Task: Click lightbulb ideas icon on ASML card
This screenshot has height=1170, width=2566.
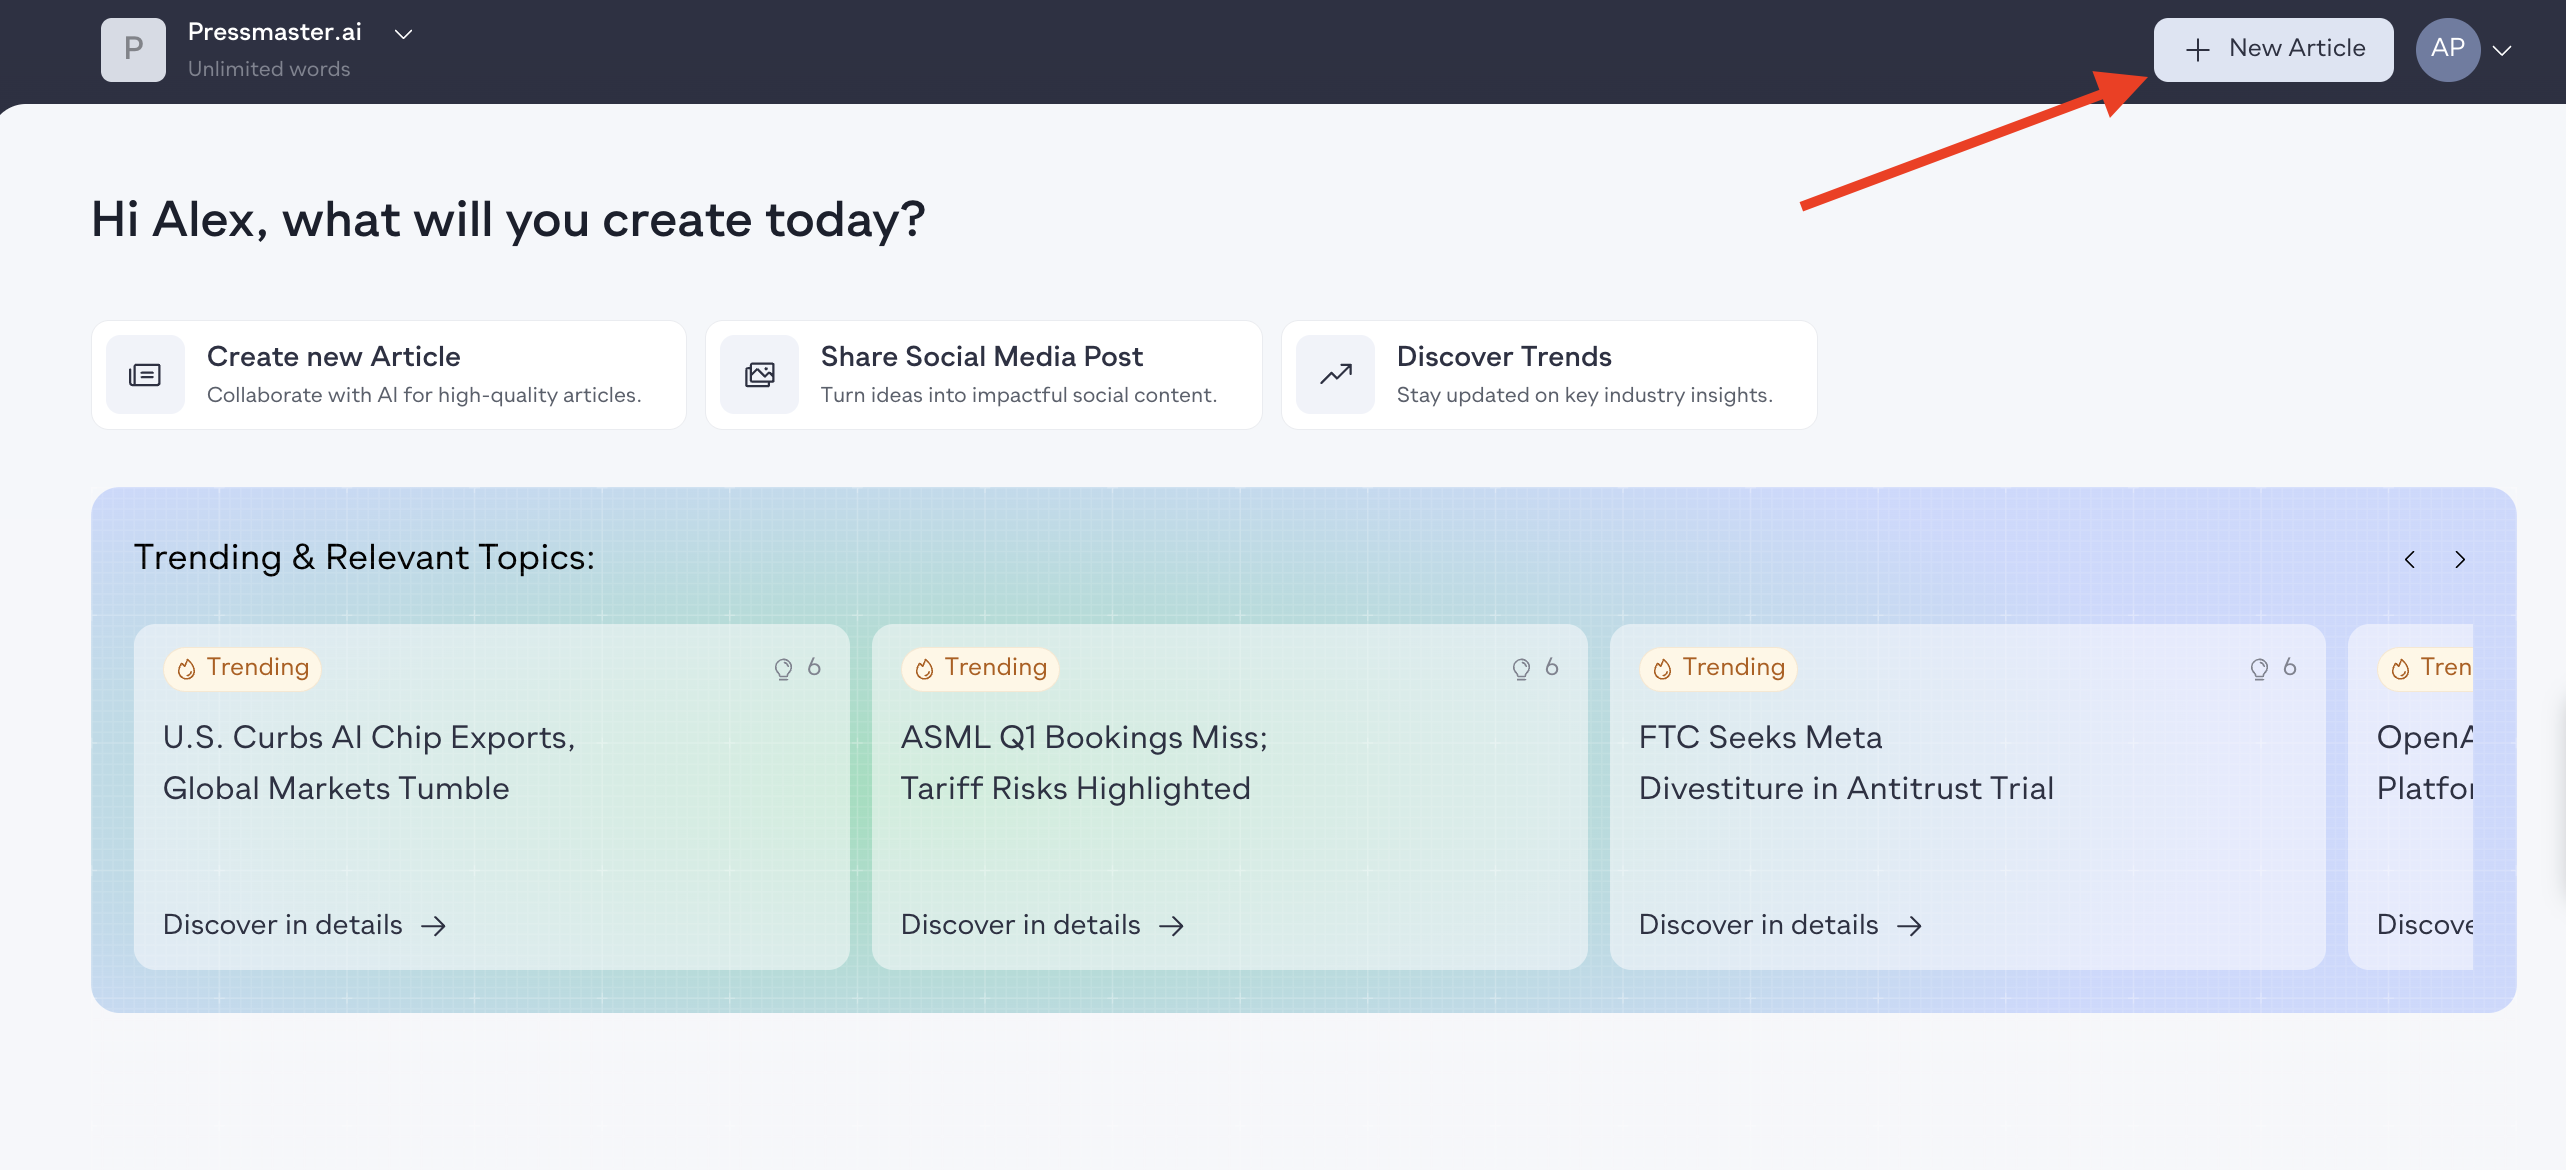Action: 1521,669
